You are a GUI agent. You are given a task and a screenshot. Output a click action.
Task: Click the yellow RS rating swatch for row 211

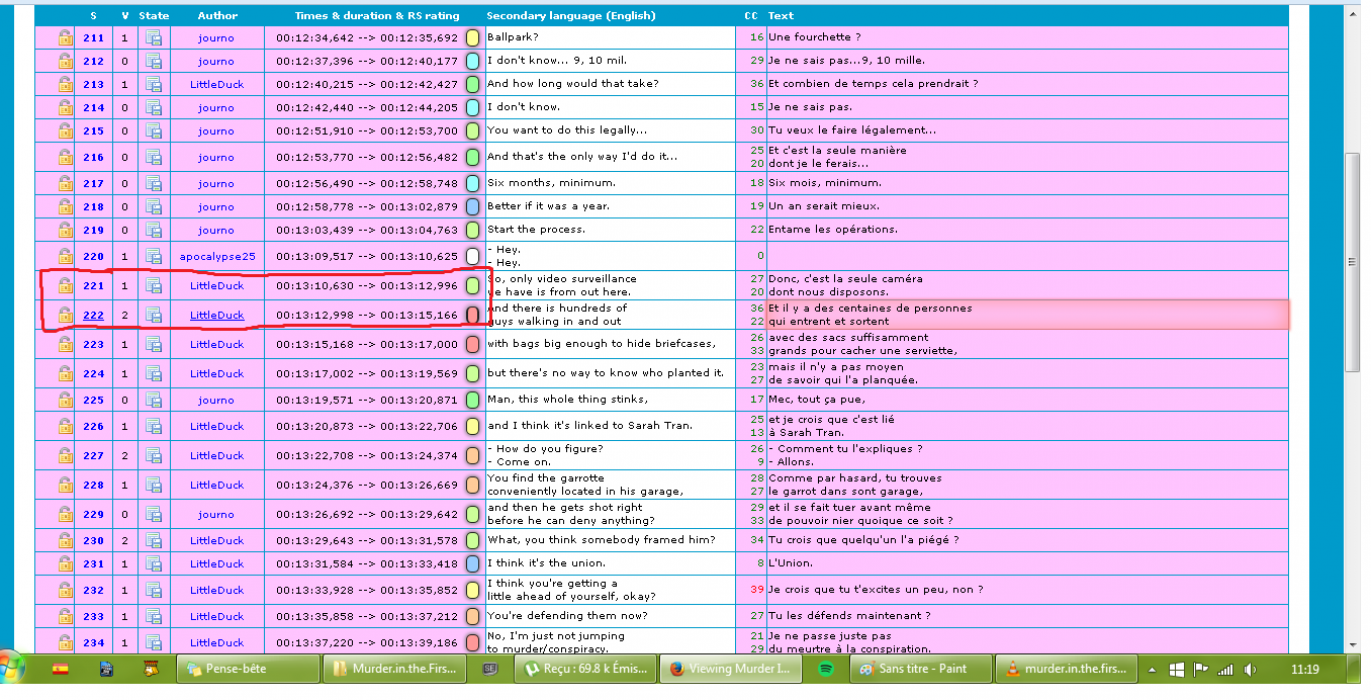[x=473, y=38]
